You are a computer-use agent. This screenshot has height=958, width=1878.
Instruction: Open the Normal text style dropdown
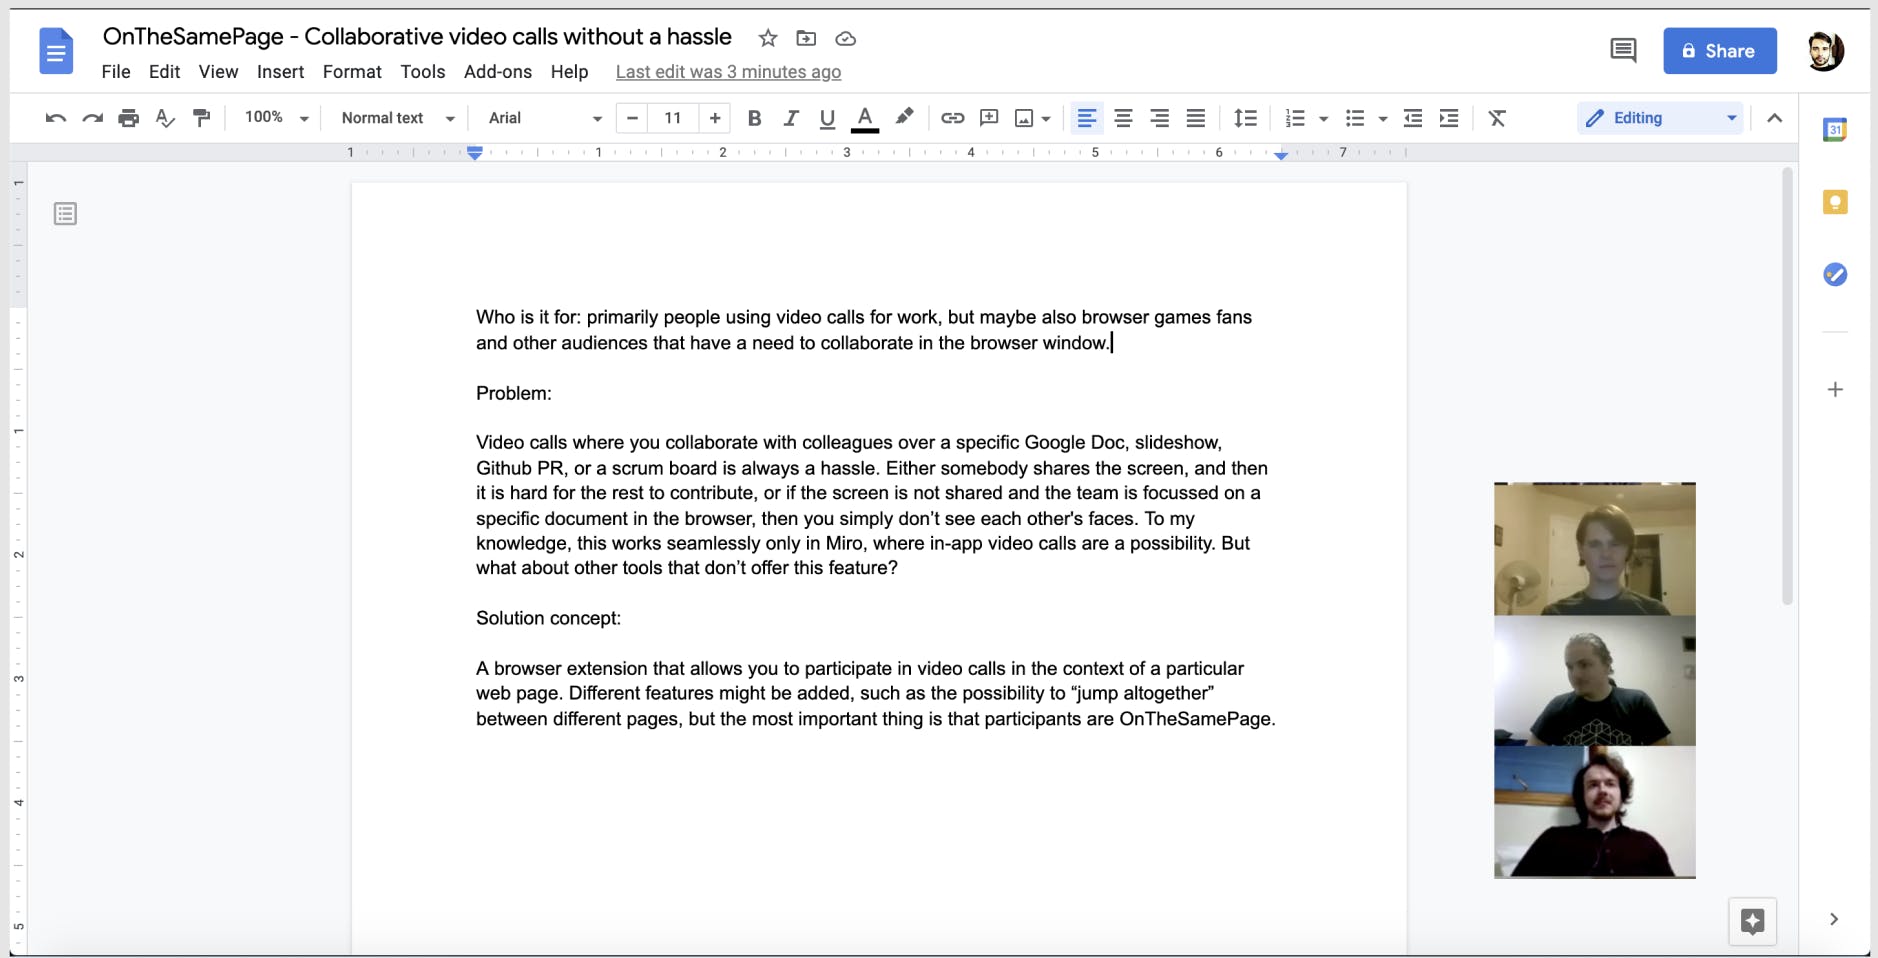pos(398,118)
